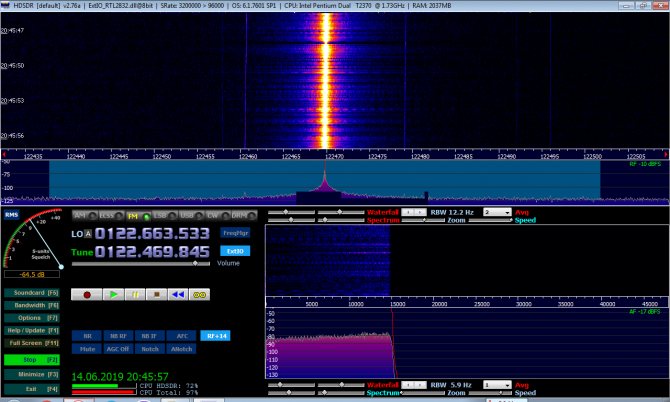Open the ExtIO device settings
The image size is (670, 402).
(x=235, y=251)
